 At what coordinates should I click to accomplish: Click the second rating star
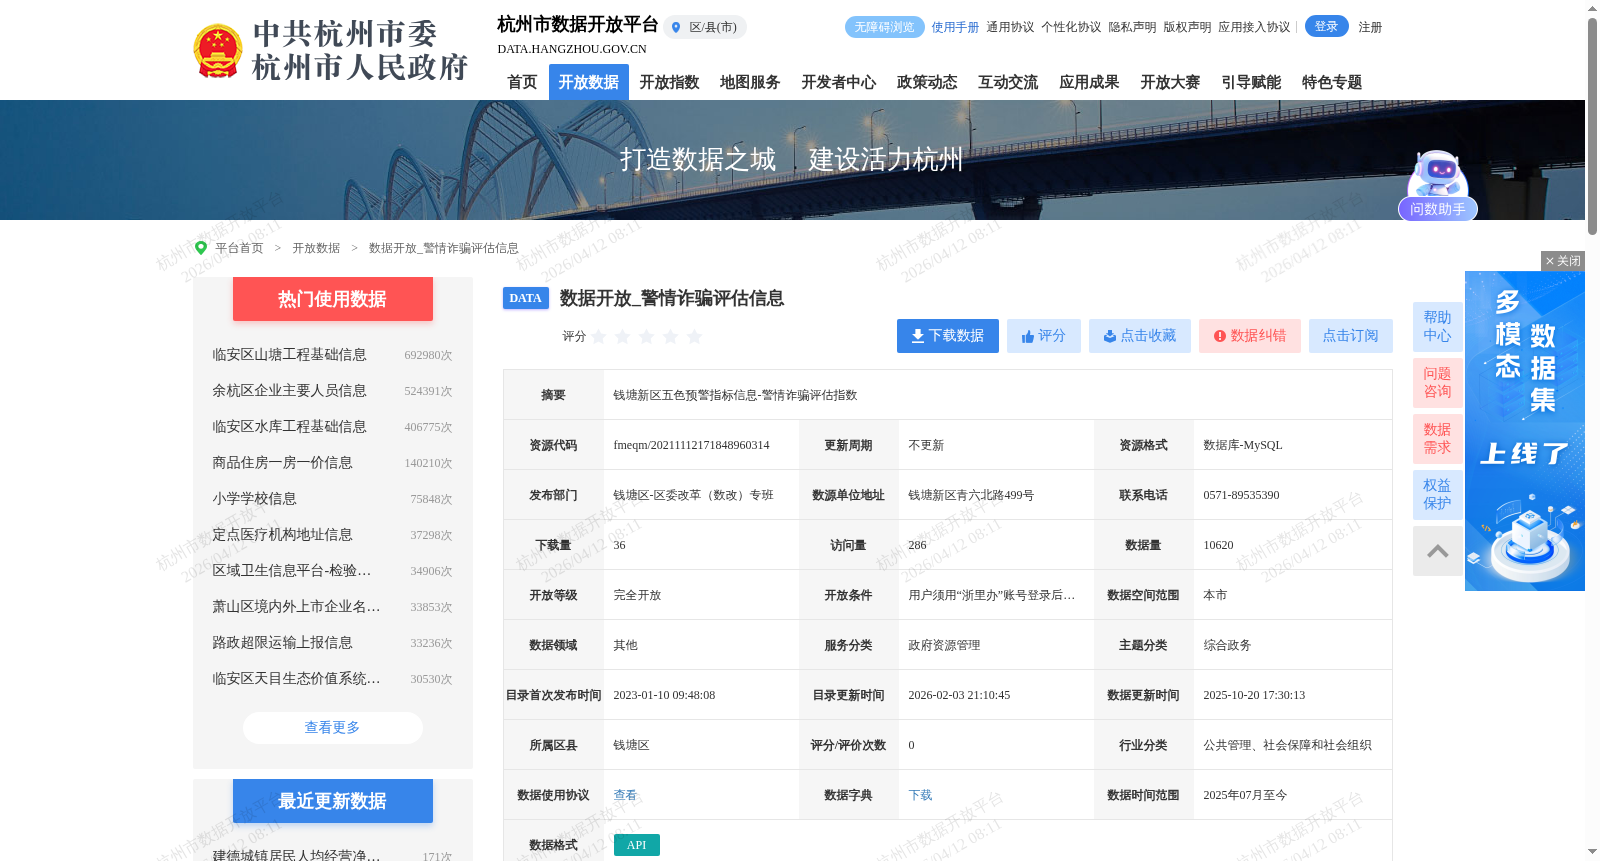623,336
